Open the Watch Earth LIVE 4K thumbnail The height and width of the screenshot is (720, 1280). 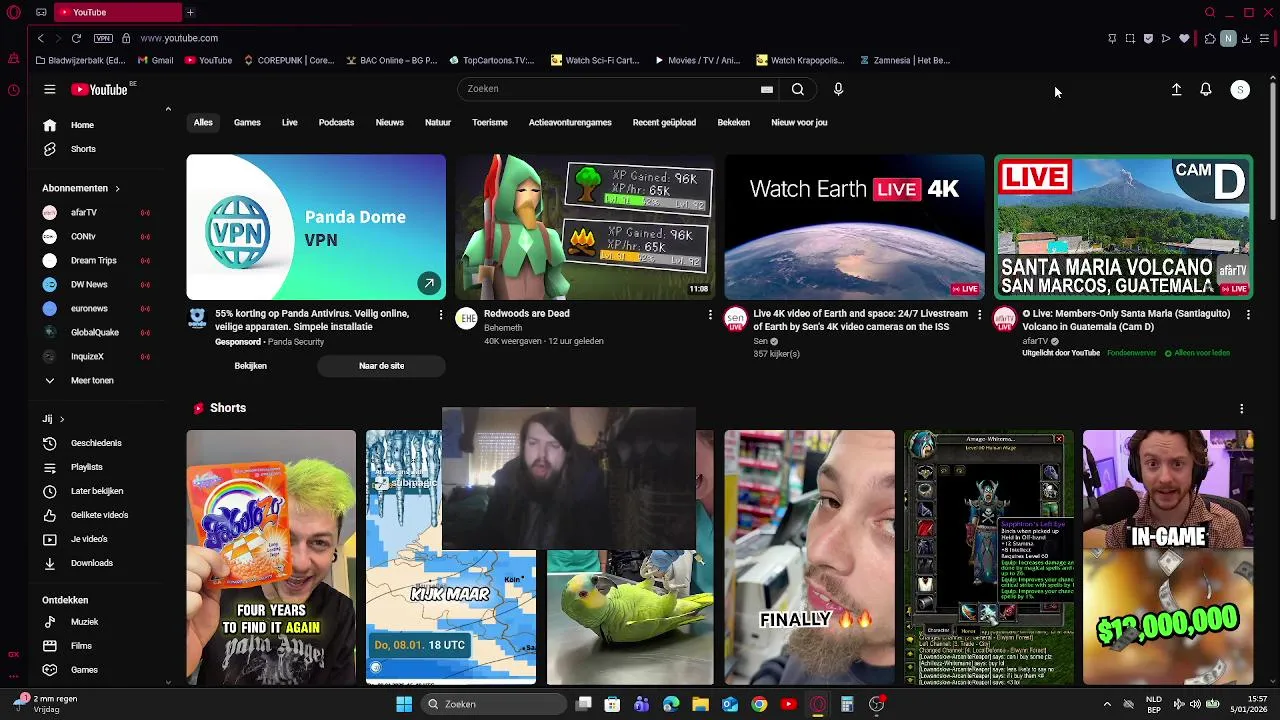click(x=854, y=227)
